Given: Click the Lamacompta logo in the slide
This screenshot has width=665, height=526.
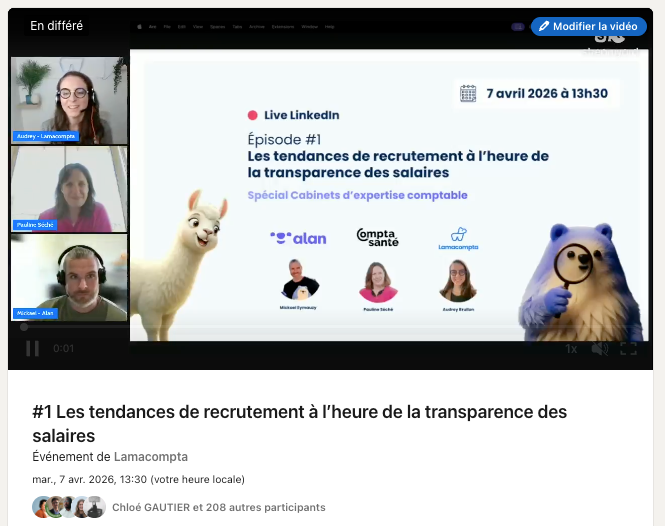Looking at the screenshot, I should tap(458, 239).
